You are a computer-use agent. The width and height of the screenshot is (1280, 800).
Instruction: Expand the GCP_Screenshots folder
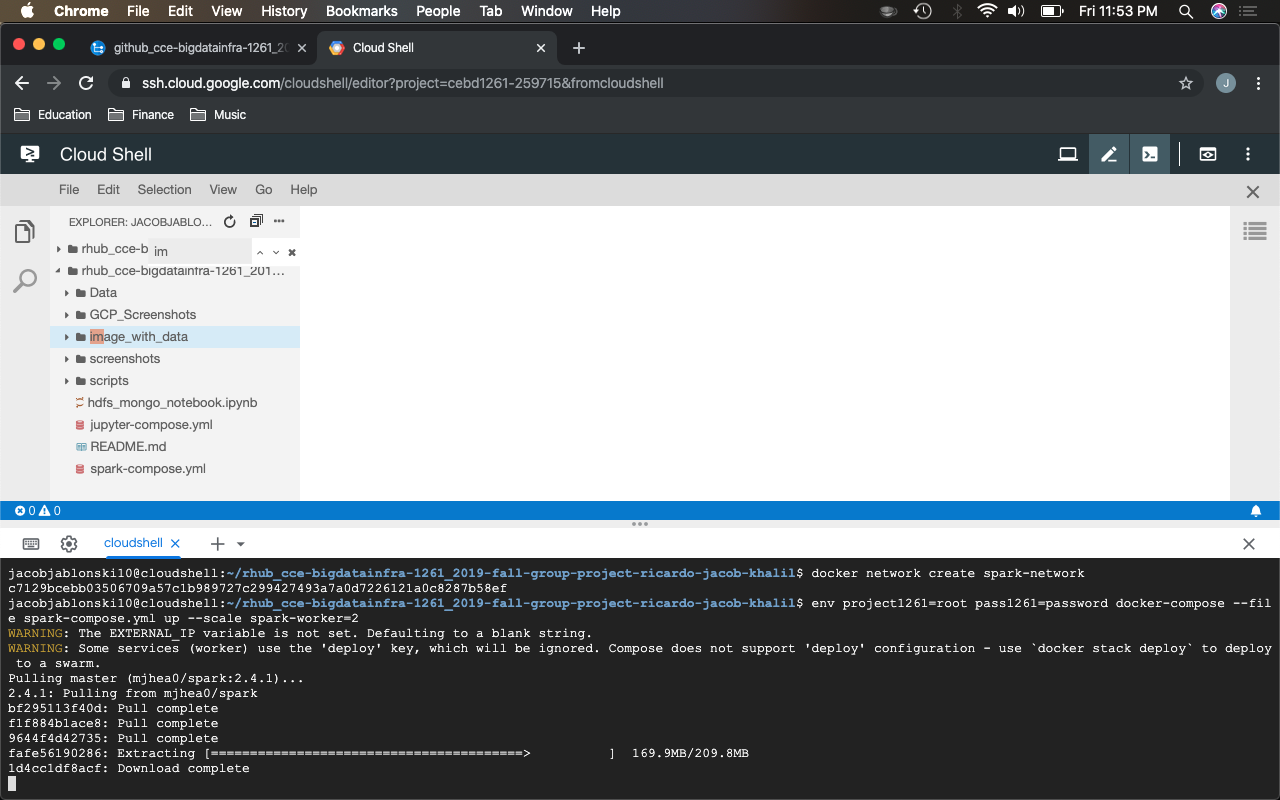(x=67, y=315)
